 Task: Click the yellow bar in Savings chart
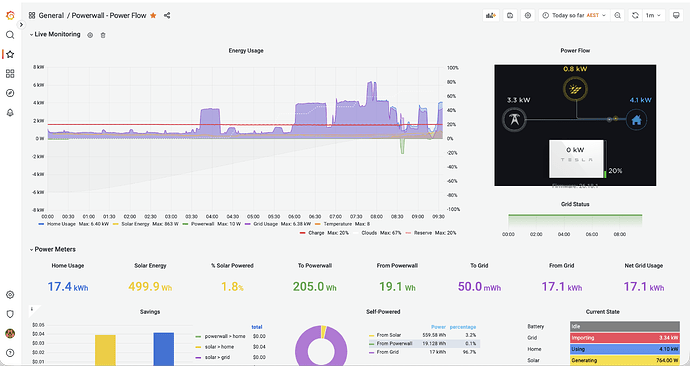pos(105,350)
